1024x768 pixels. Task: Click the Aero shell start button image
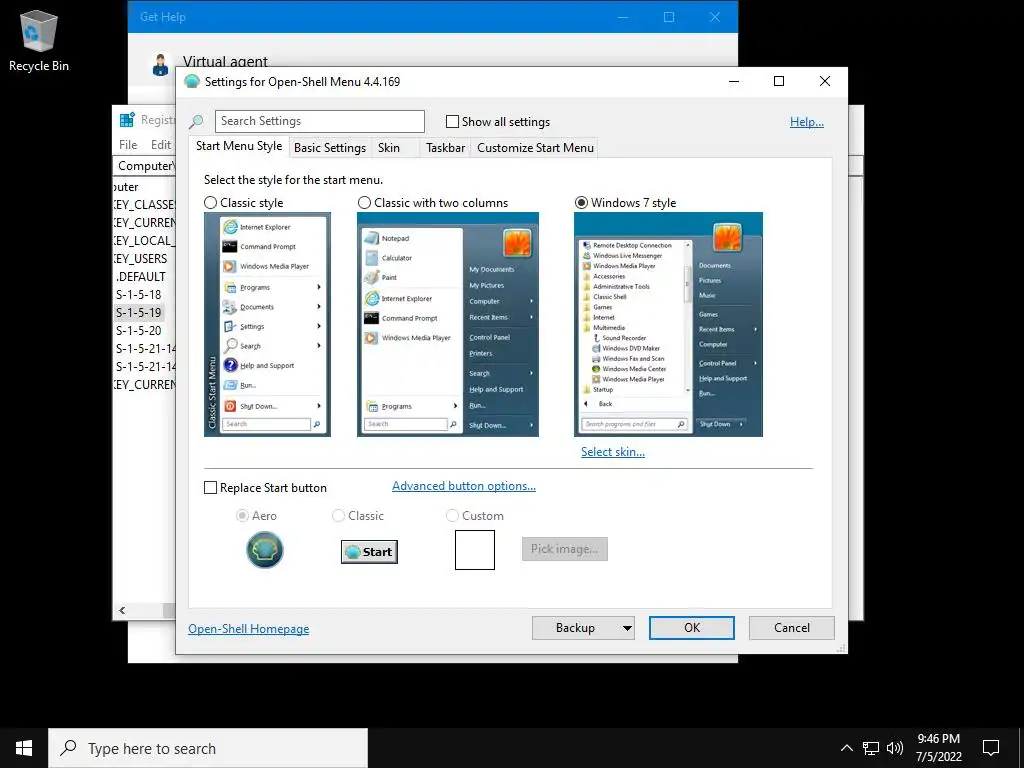[x=264, y=550]
